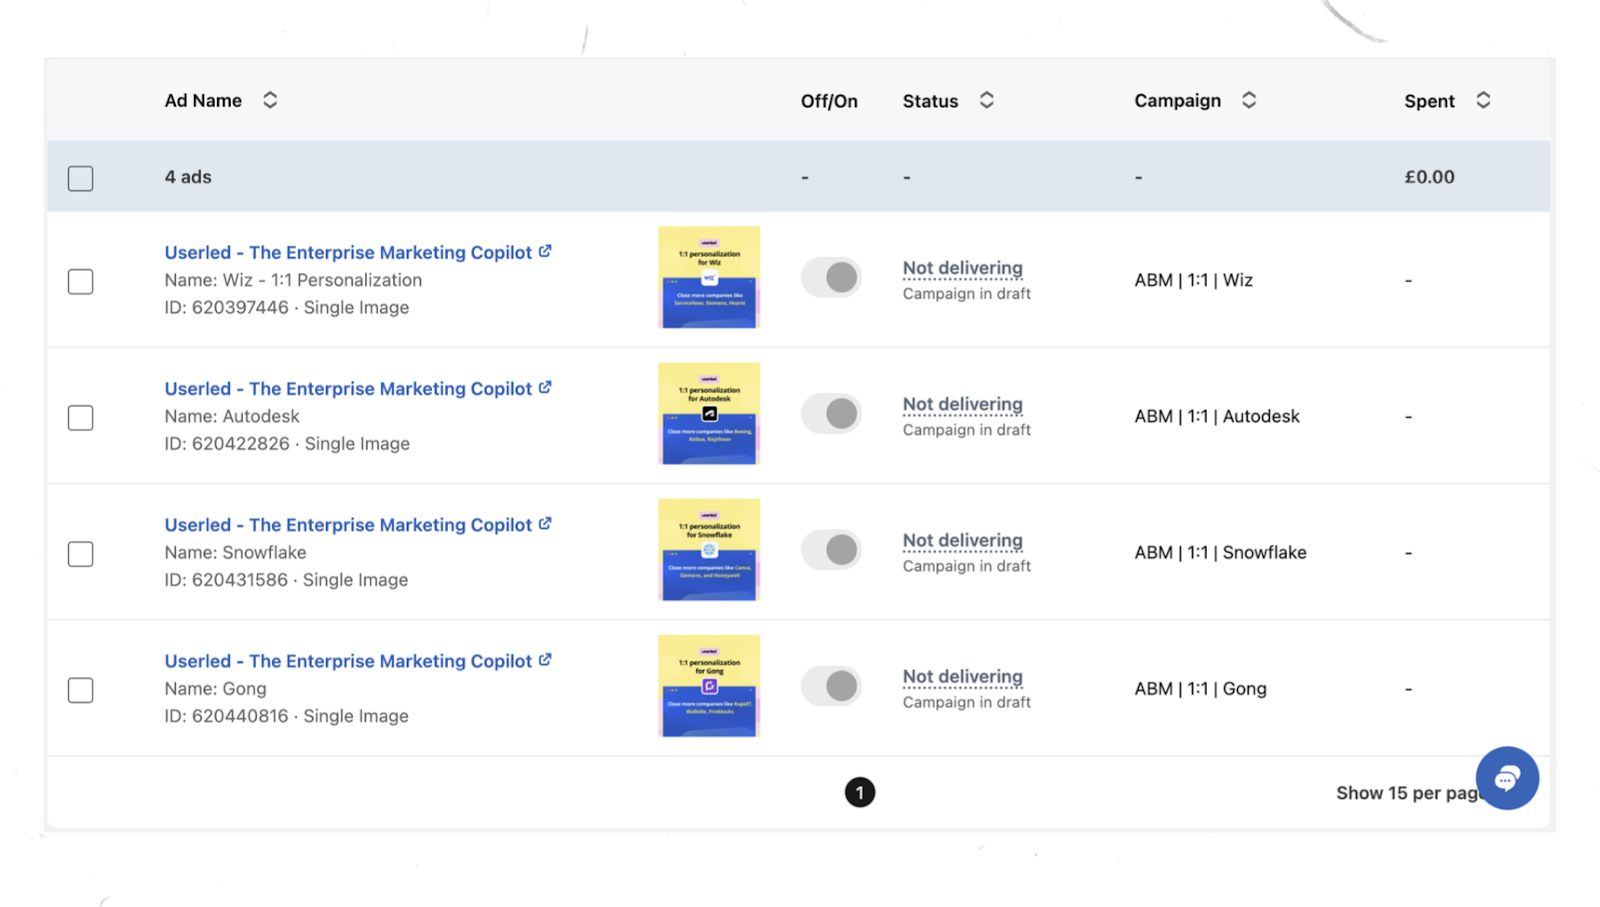Click the £0.00 total spent value

click(x=1429, y=177)
